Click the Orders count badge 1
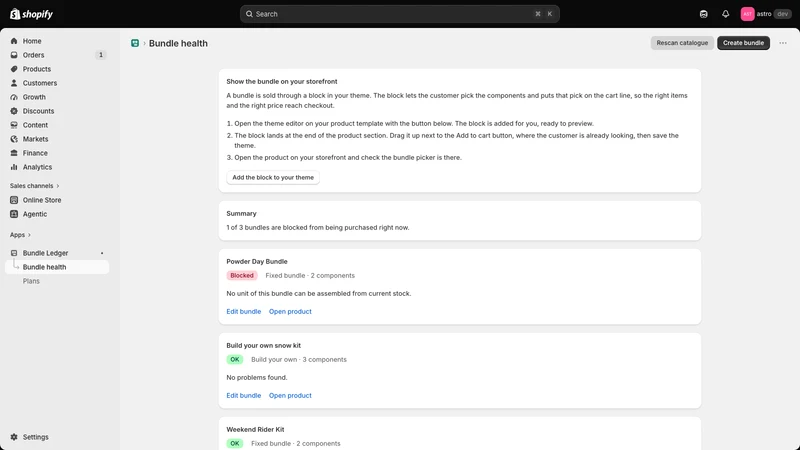 click(101, 55)
